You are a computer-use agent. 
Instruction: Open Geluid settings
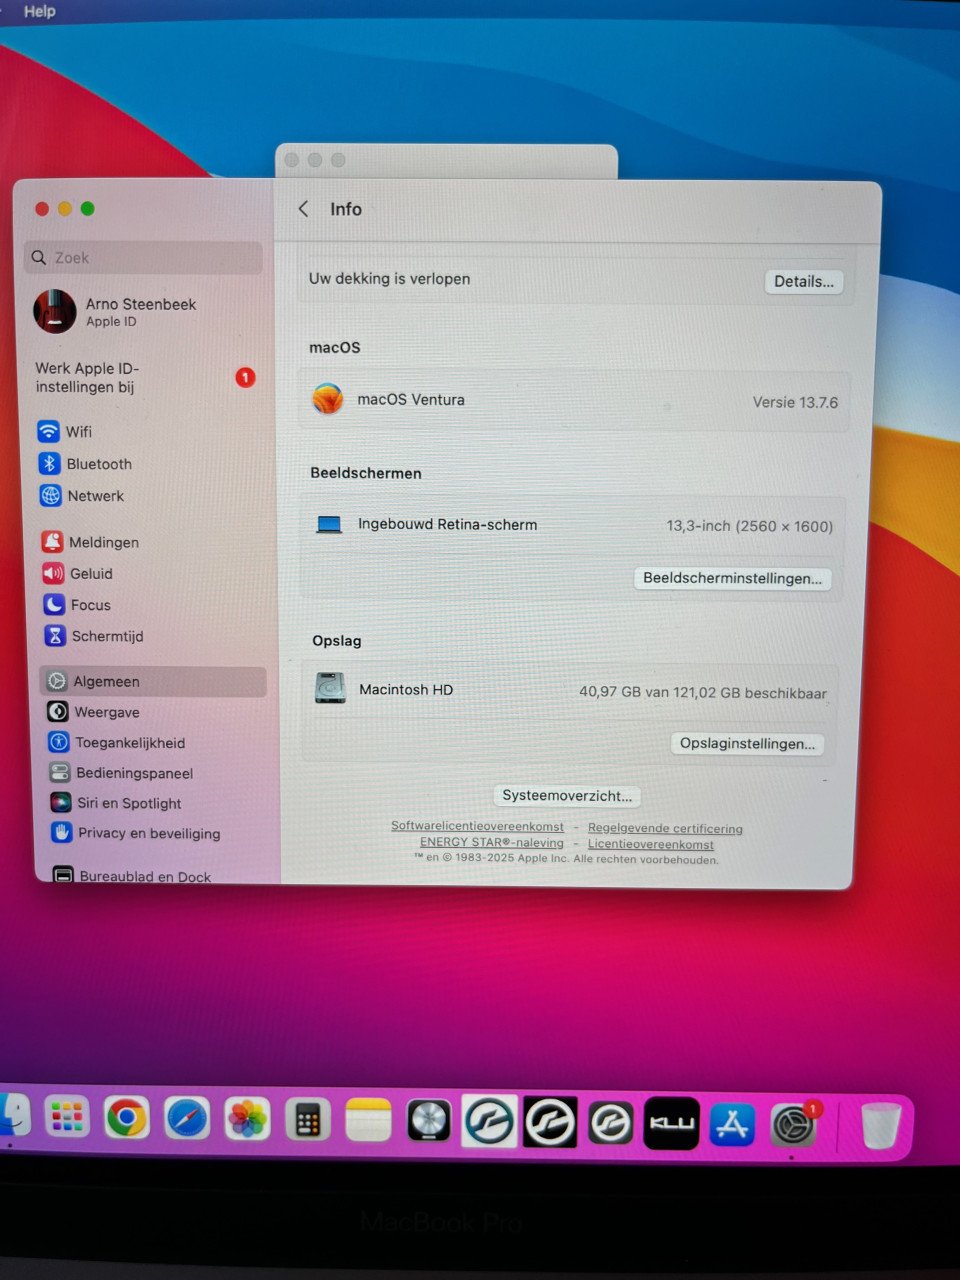(x=78, y=574)
